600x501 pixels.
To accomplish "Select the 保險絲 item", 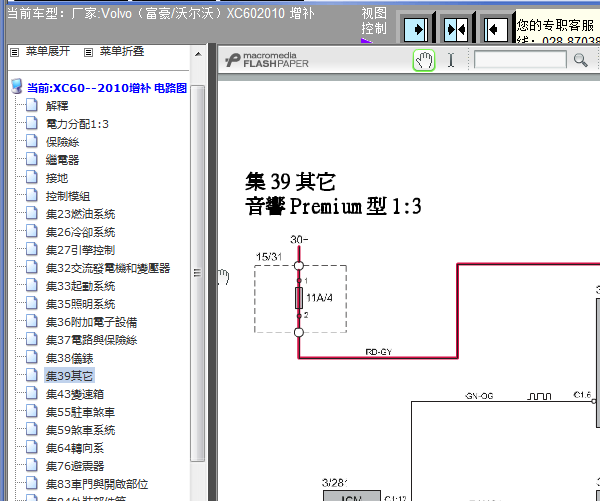I will click(x=62, y=142).
